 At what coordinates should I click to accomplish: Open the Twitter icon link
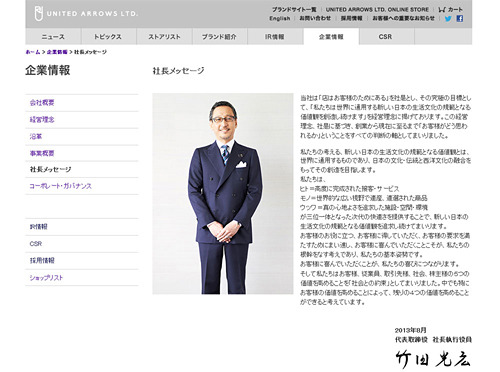pos(448,19)
